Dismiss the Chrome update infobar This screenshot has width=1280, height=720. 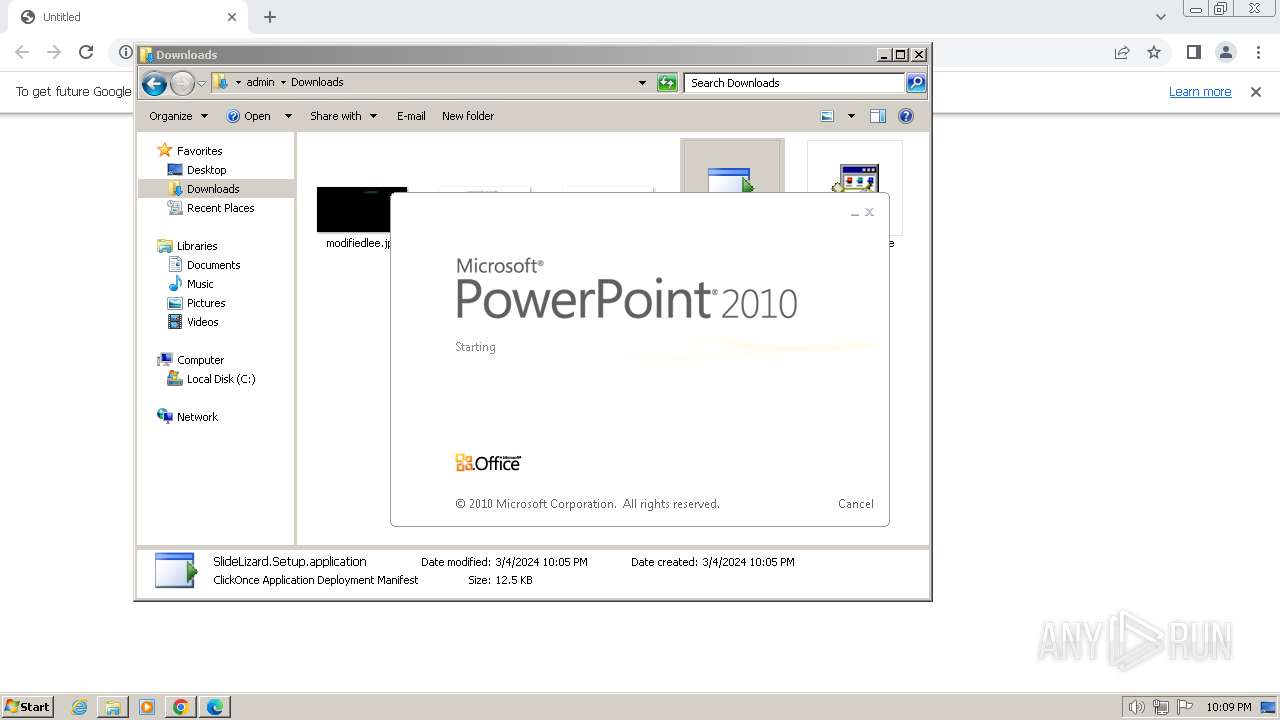click(1256, 91)
